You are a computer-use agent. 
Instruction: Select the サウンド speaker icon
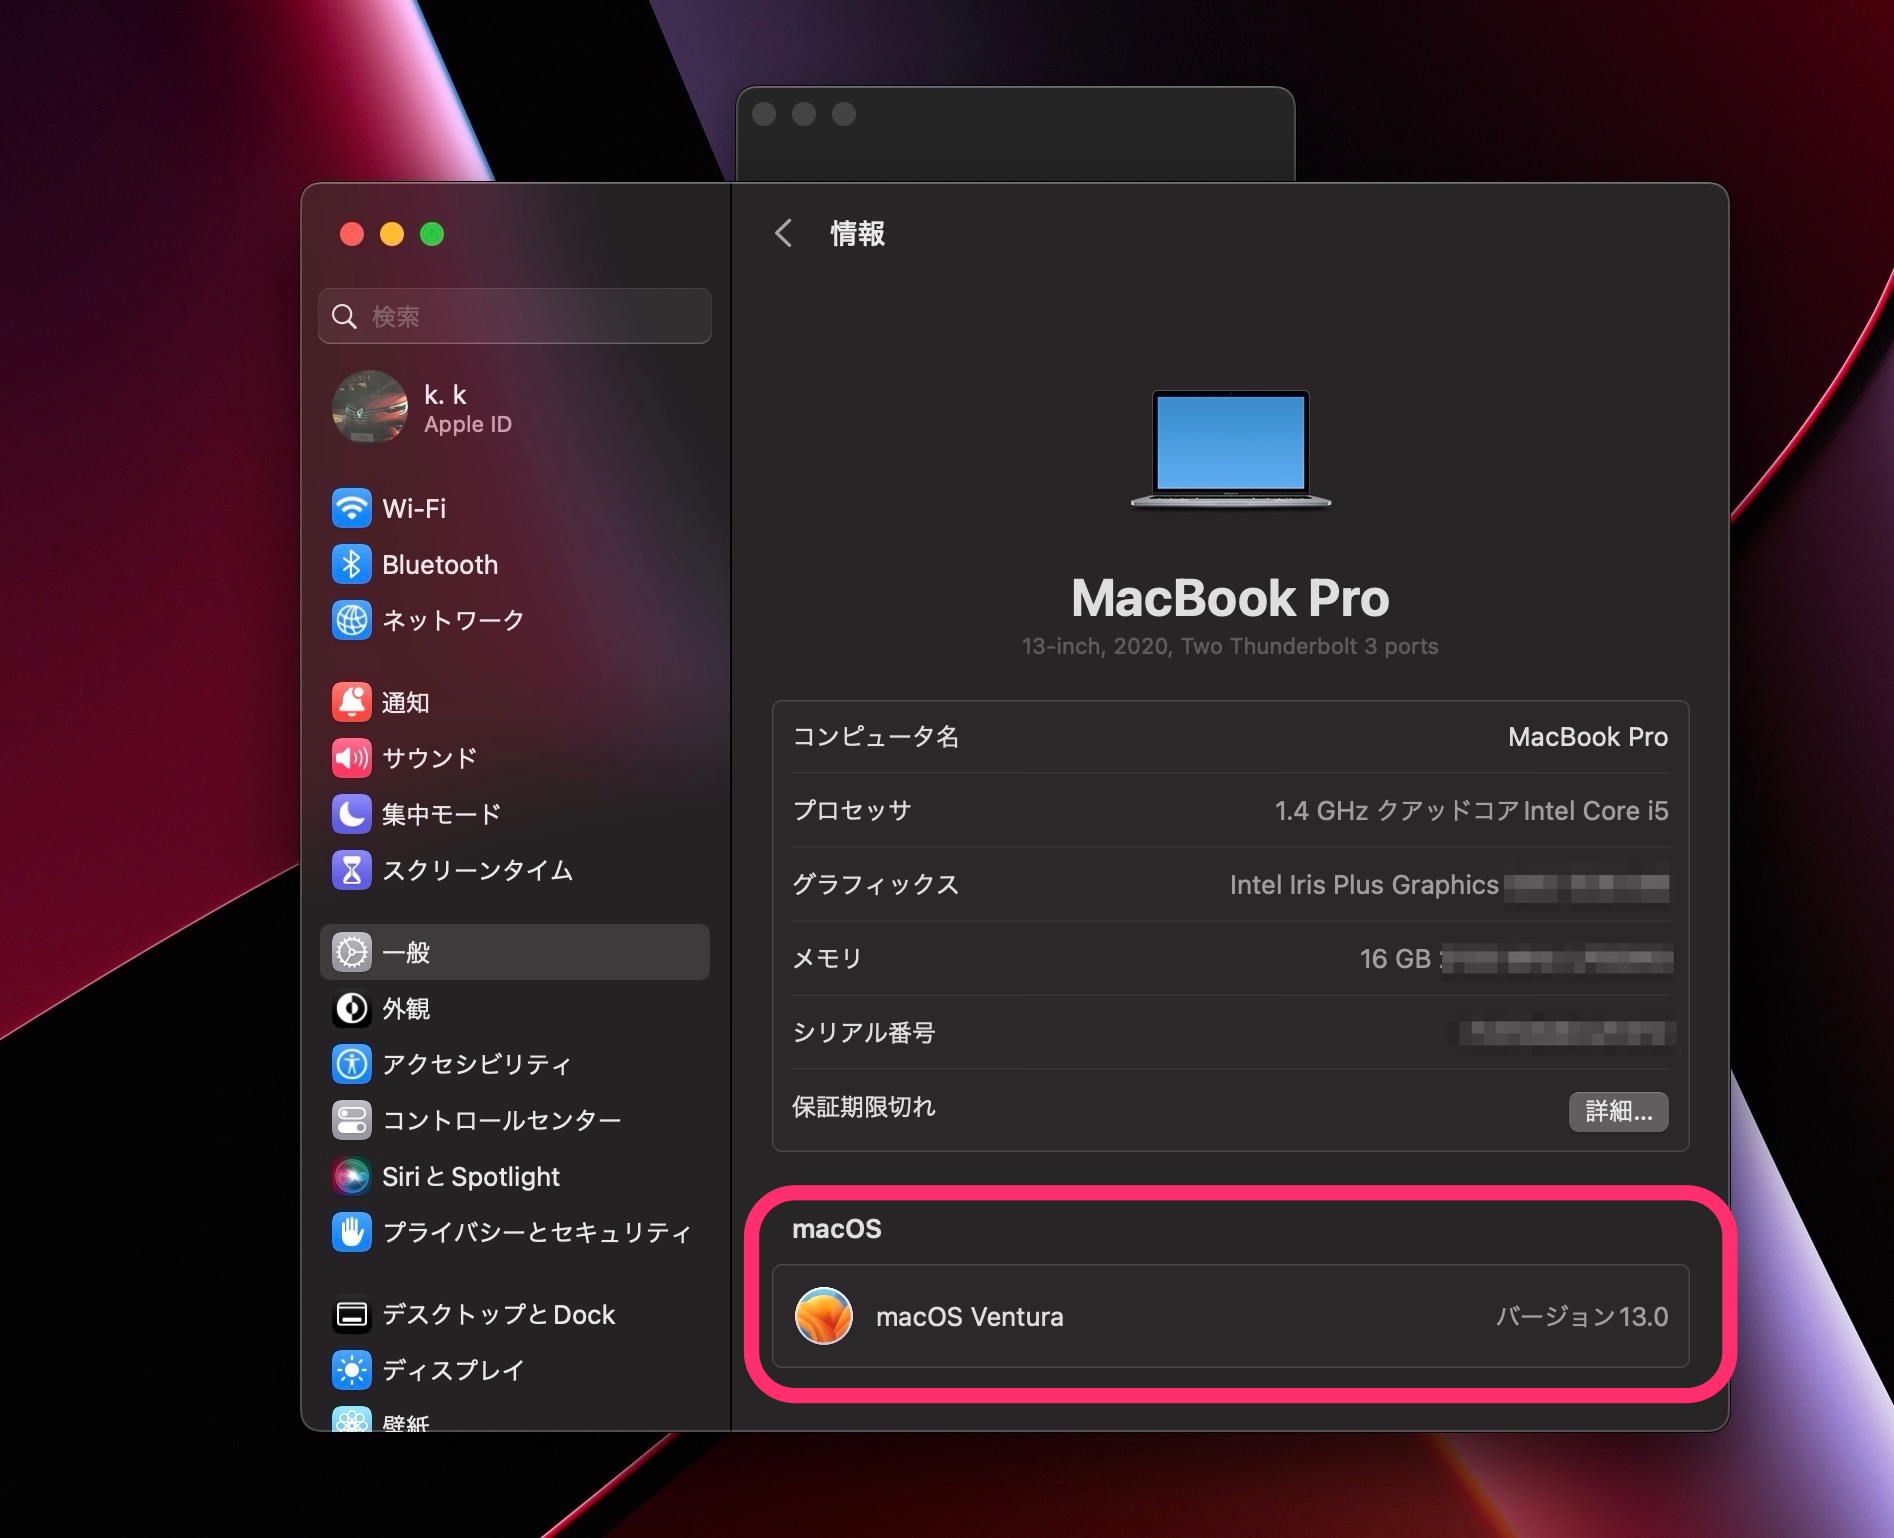pyautogui.click(x=351, y=758)
